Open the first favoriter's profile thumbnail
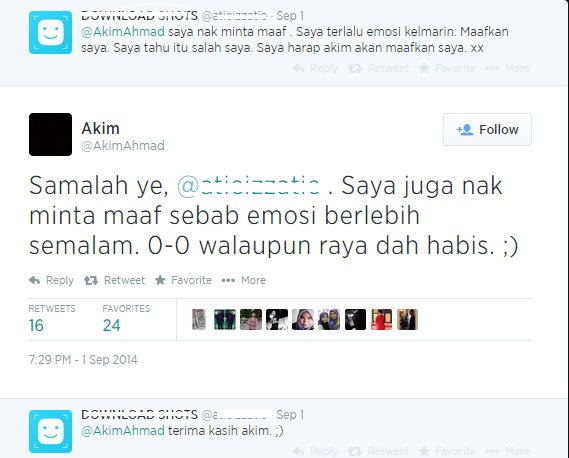This screenshot has height=458, width=569. (199, 319)
